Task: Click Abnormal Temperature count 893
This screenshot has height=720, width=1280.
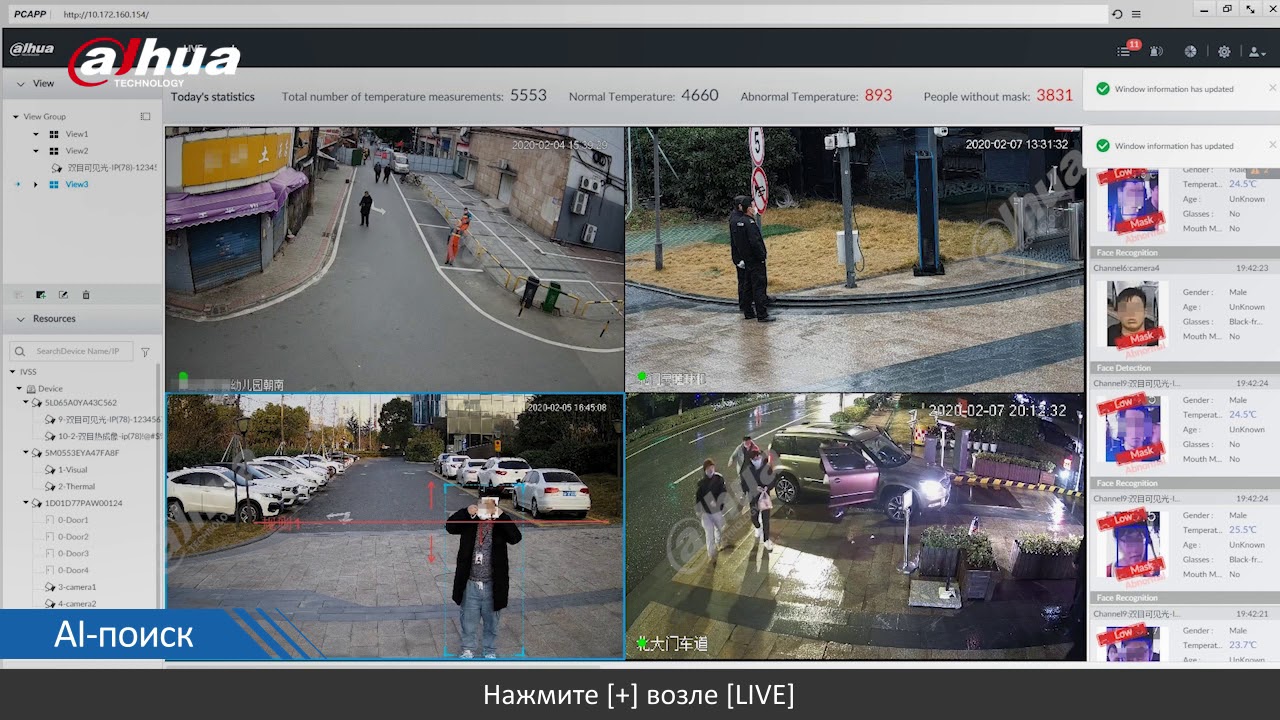Action: pos(878,96)
